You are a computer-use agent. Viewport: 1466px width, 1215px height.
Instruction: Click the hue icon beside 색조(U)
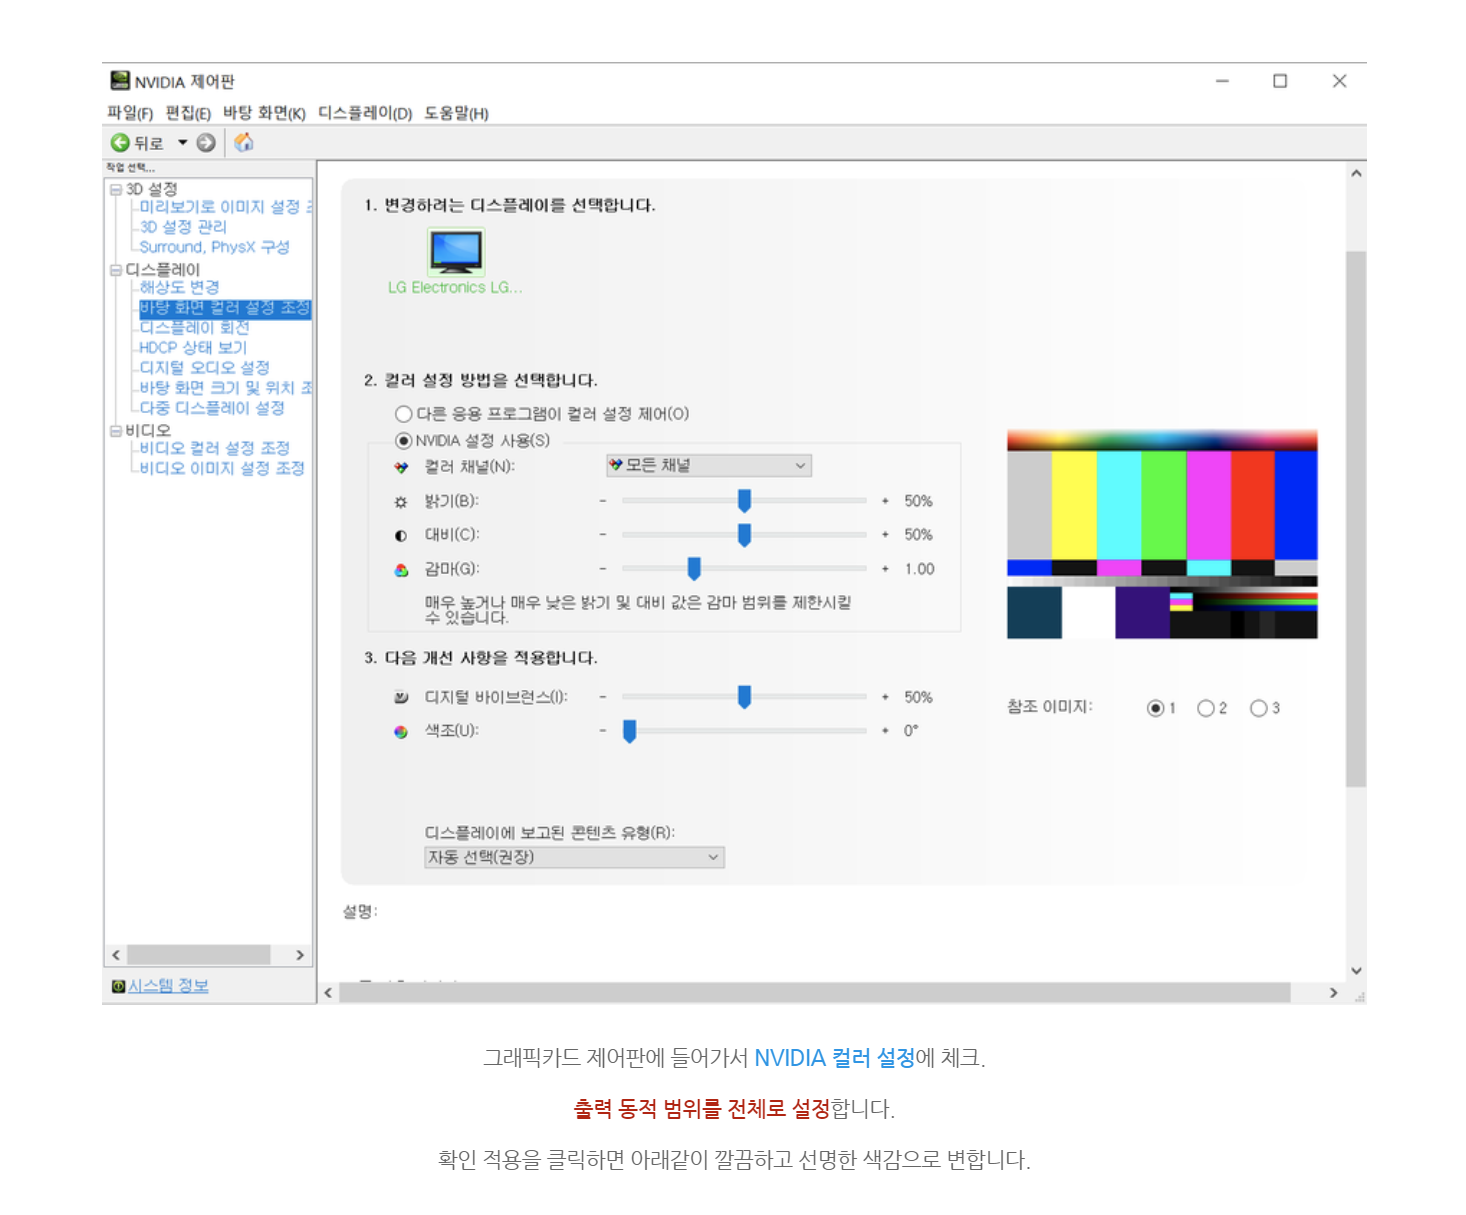pyautogui.click(x=401, y=732)
